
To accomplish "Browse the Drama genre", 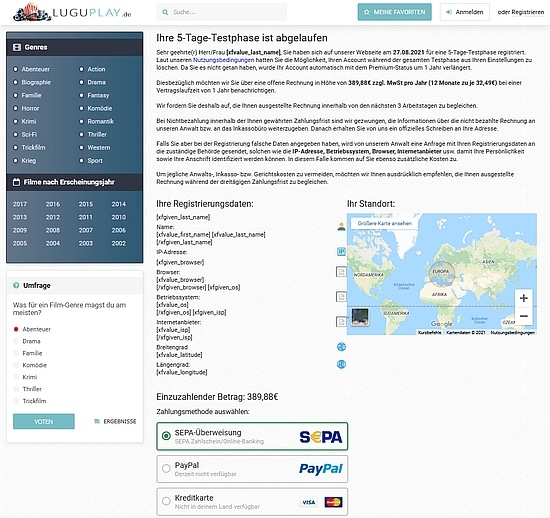I will (96, 82).
